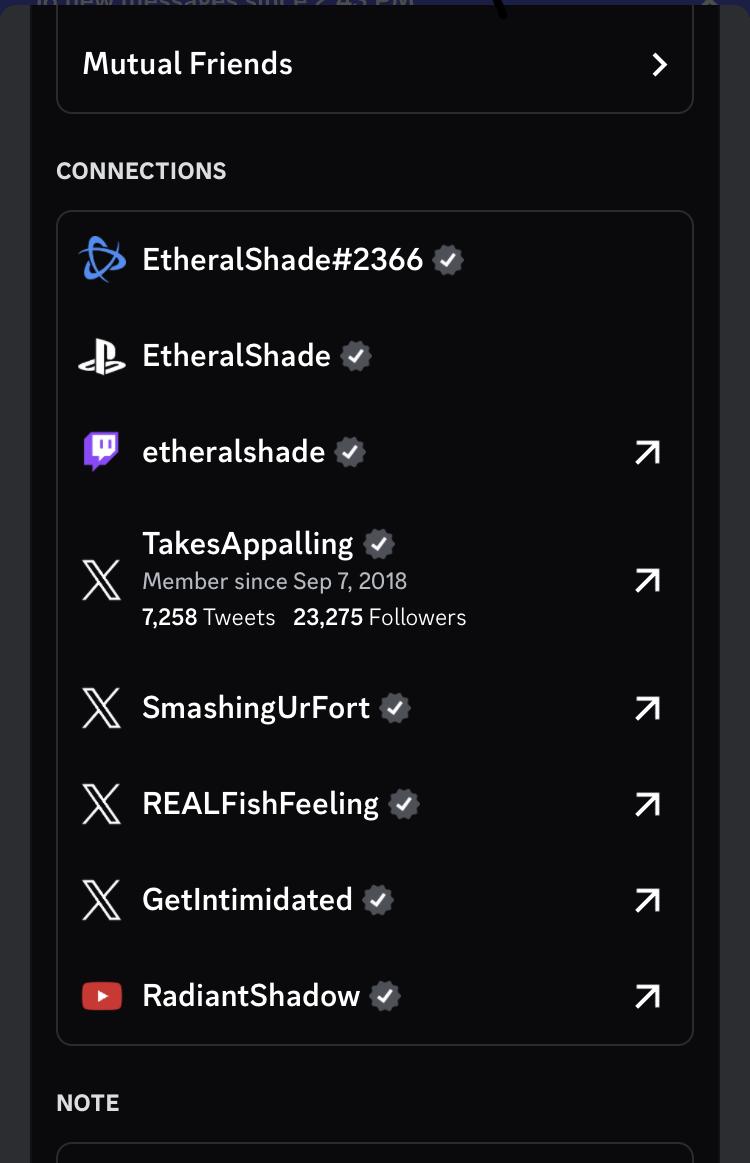Click the Twitch icon next to etheralshade
750x1163 pixels.
pyautogui.click(x=102, y=451)
